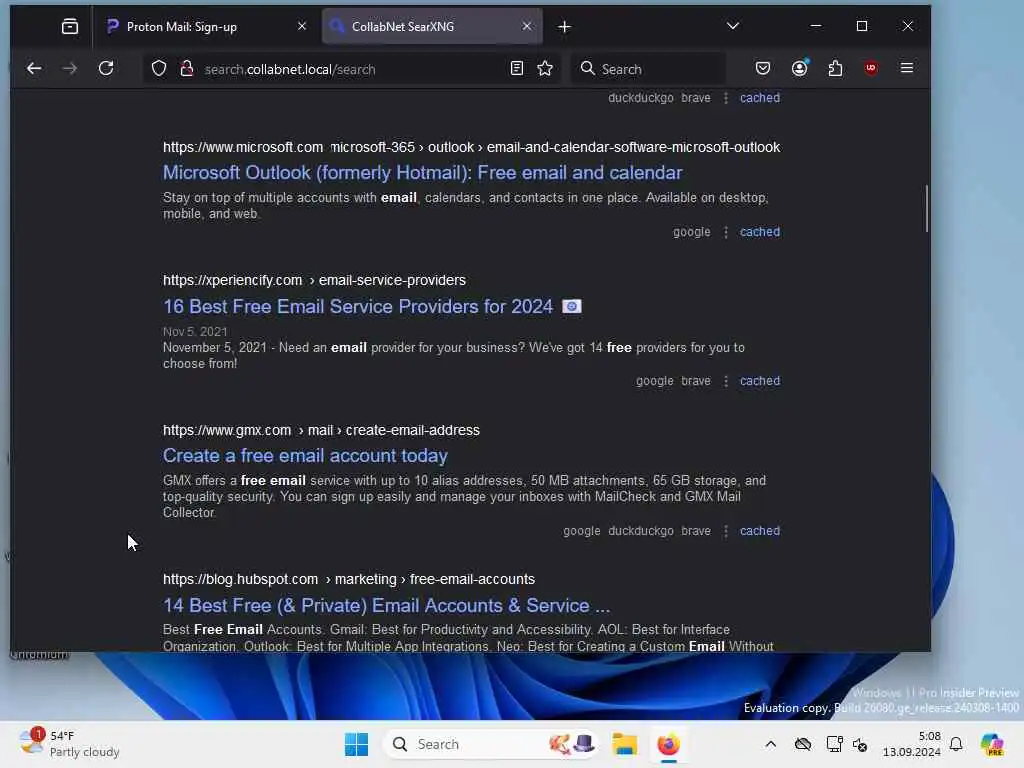
Task: Click the cloud sync tray icon
Action: [803, 744]
